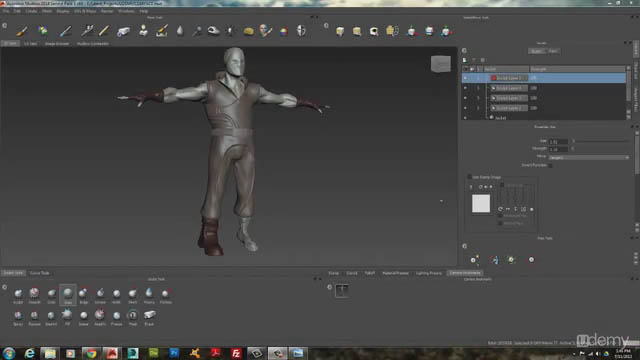640x360 pixels.
Task: Open the Mesh menu
Action: click(47, 11)
